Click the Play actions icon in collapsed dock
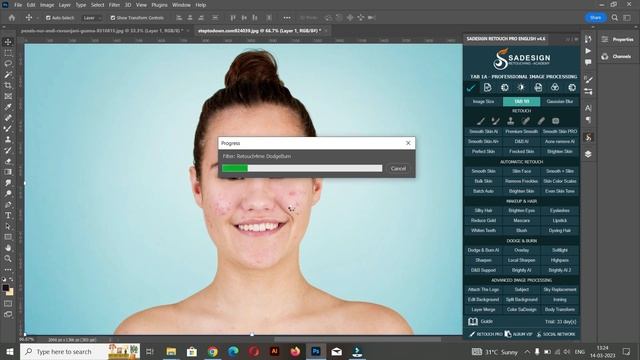This screenshot has width=640, height=360. pos(588,51)
